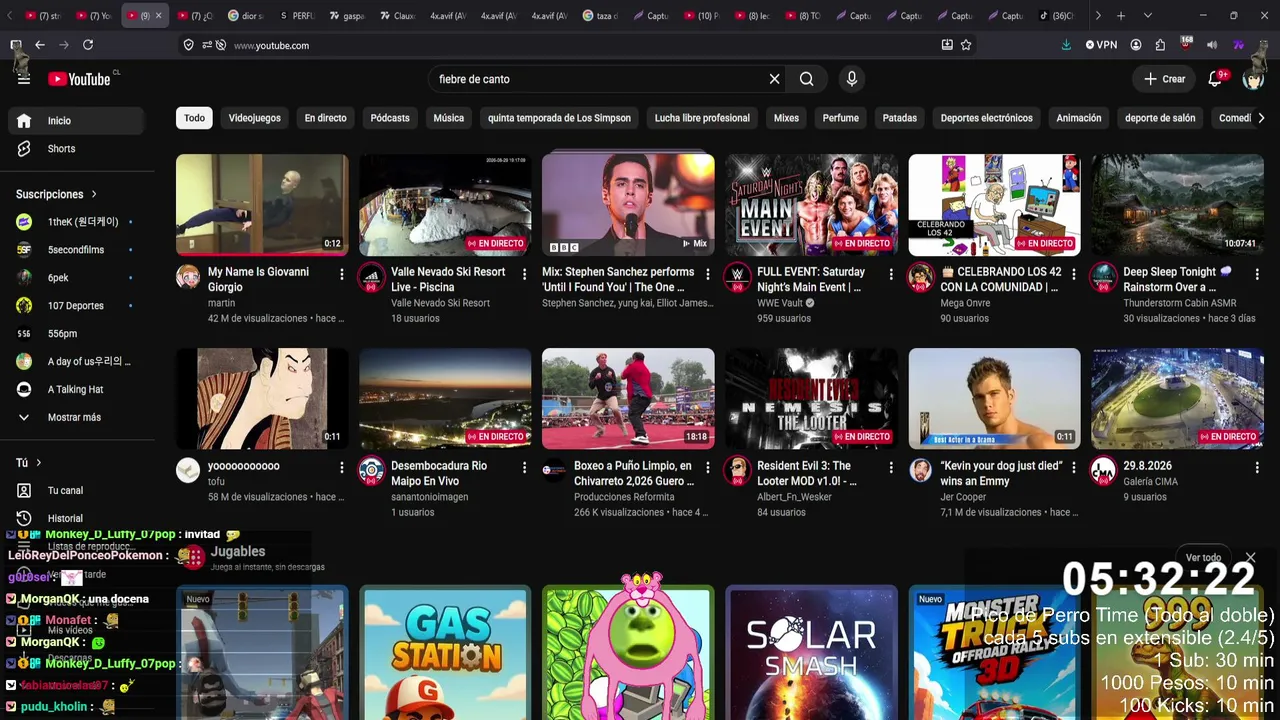Viewport: 1280px width, 720px height.
Task: Open the browser downloads arrow icon
Action: [1066, 45]
